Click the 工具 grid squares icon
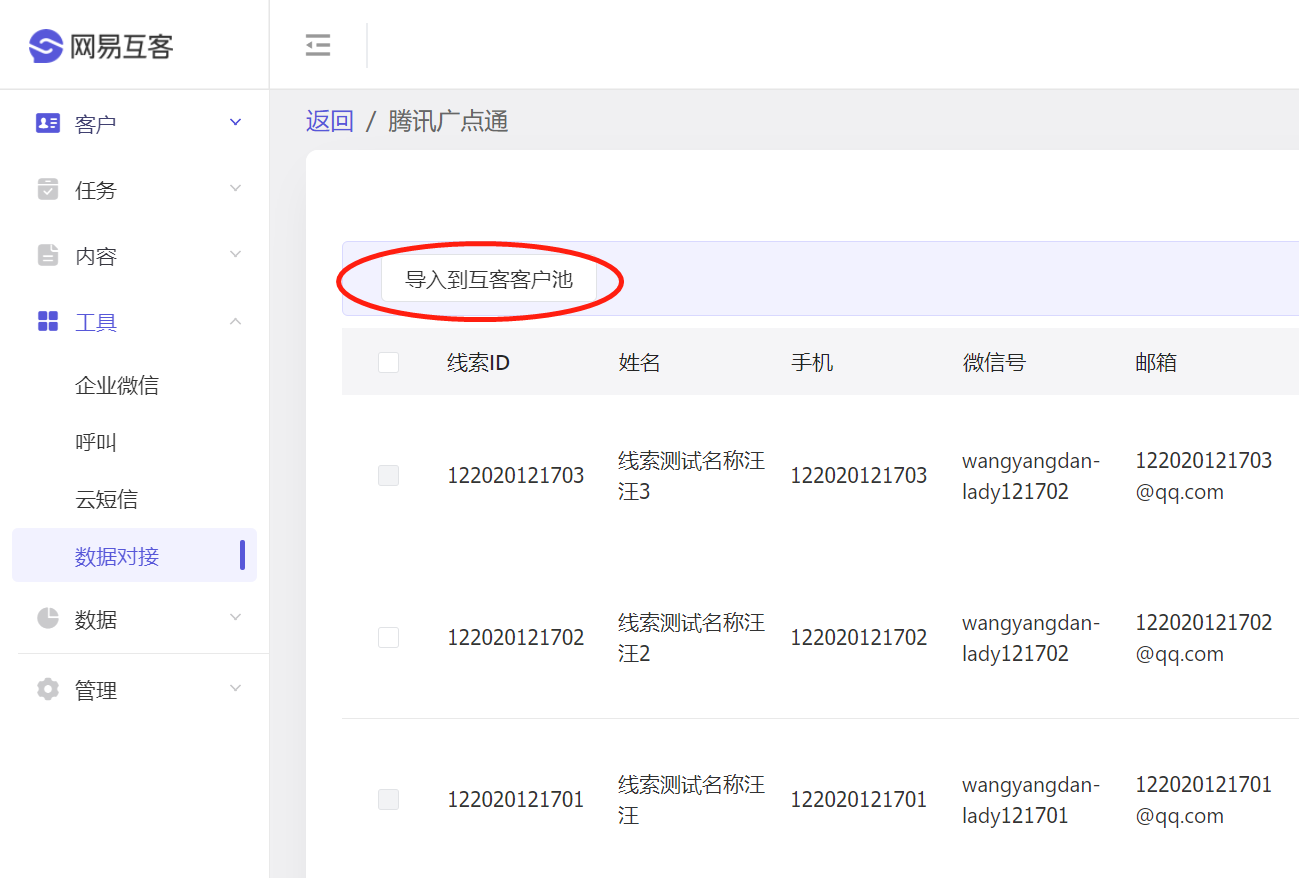The width and height of the screenshot is (1299, 878). (48, 321)
